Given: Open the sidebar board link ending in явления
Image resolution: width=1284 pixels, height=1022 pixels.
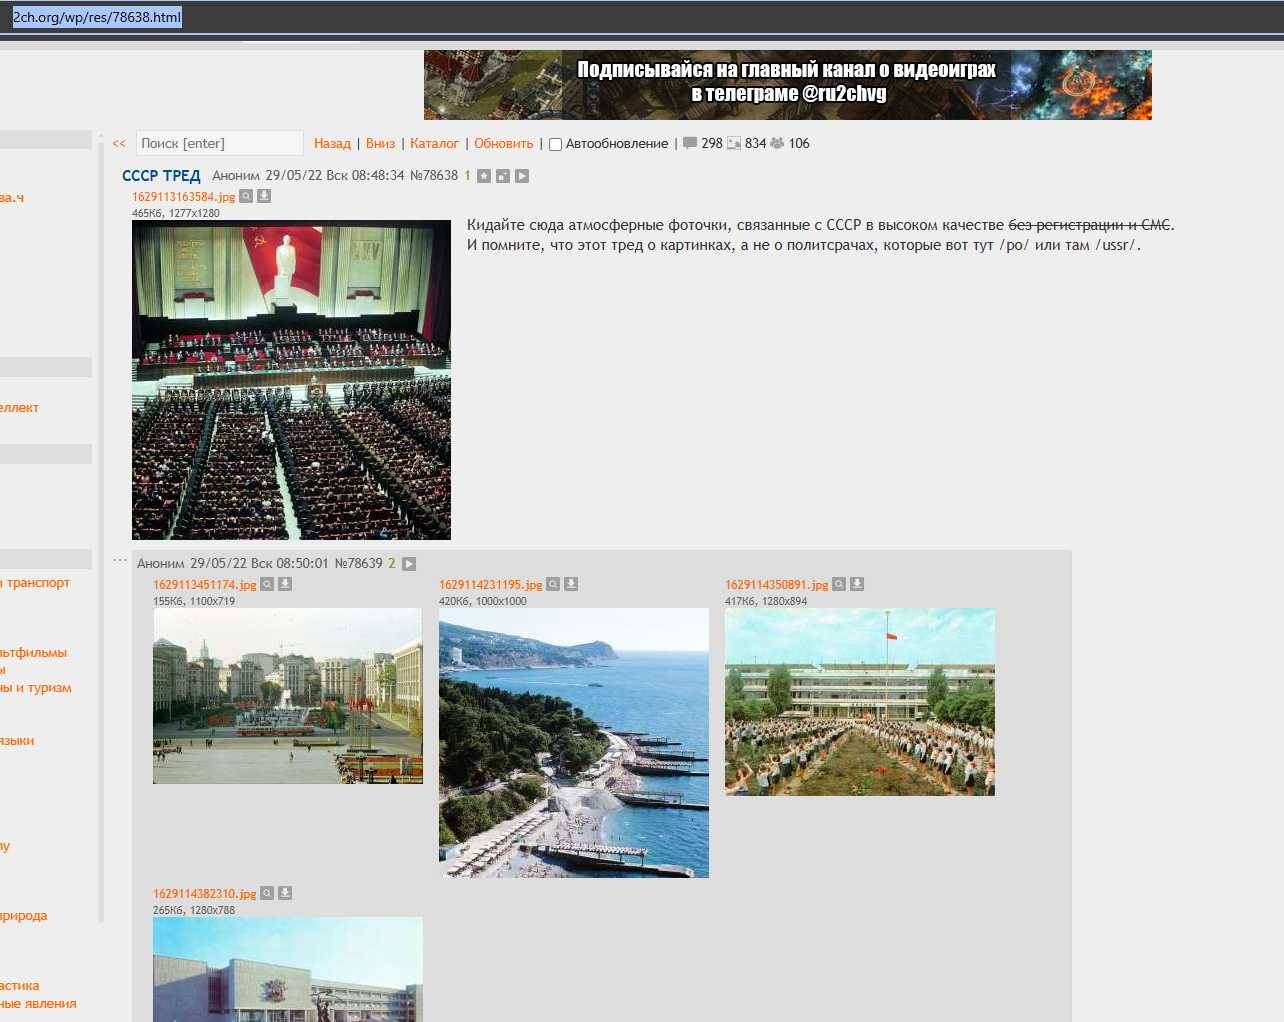Looking at the screenshot, I should pos(38,1004).
